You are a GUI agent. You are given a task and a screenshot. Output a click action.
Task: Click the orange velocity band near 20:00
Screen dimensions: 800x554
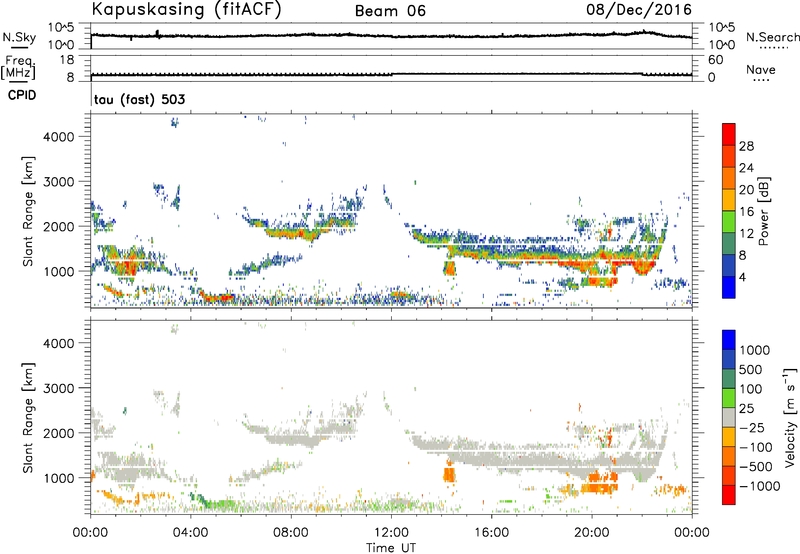pos(598,488)
